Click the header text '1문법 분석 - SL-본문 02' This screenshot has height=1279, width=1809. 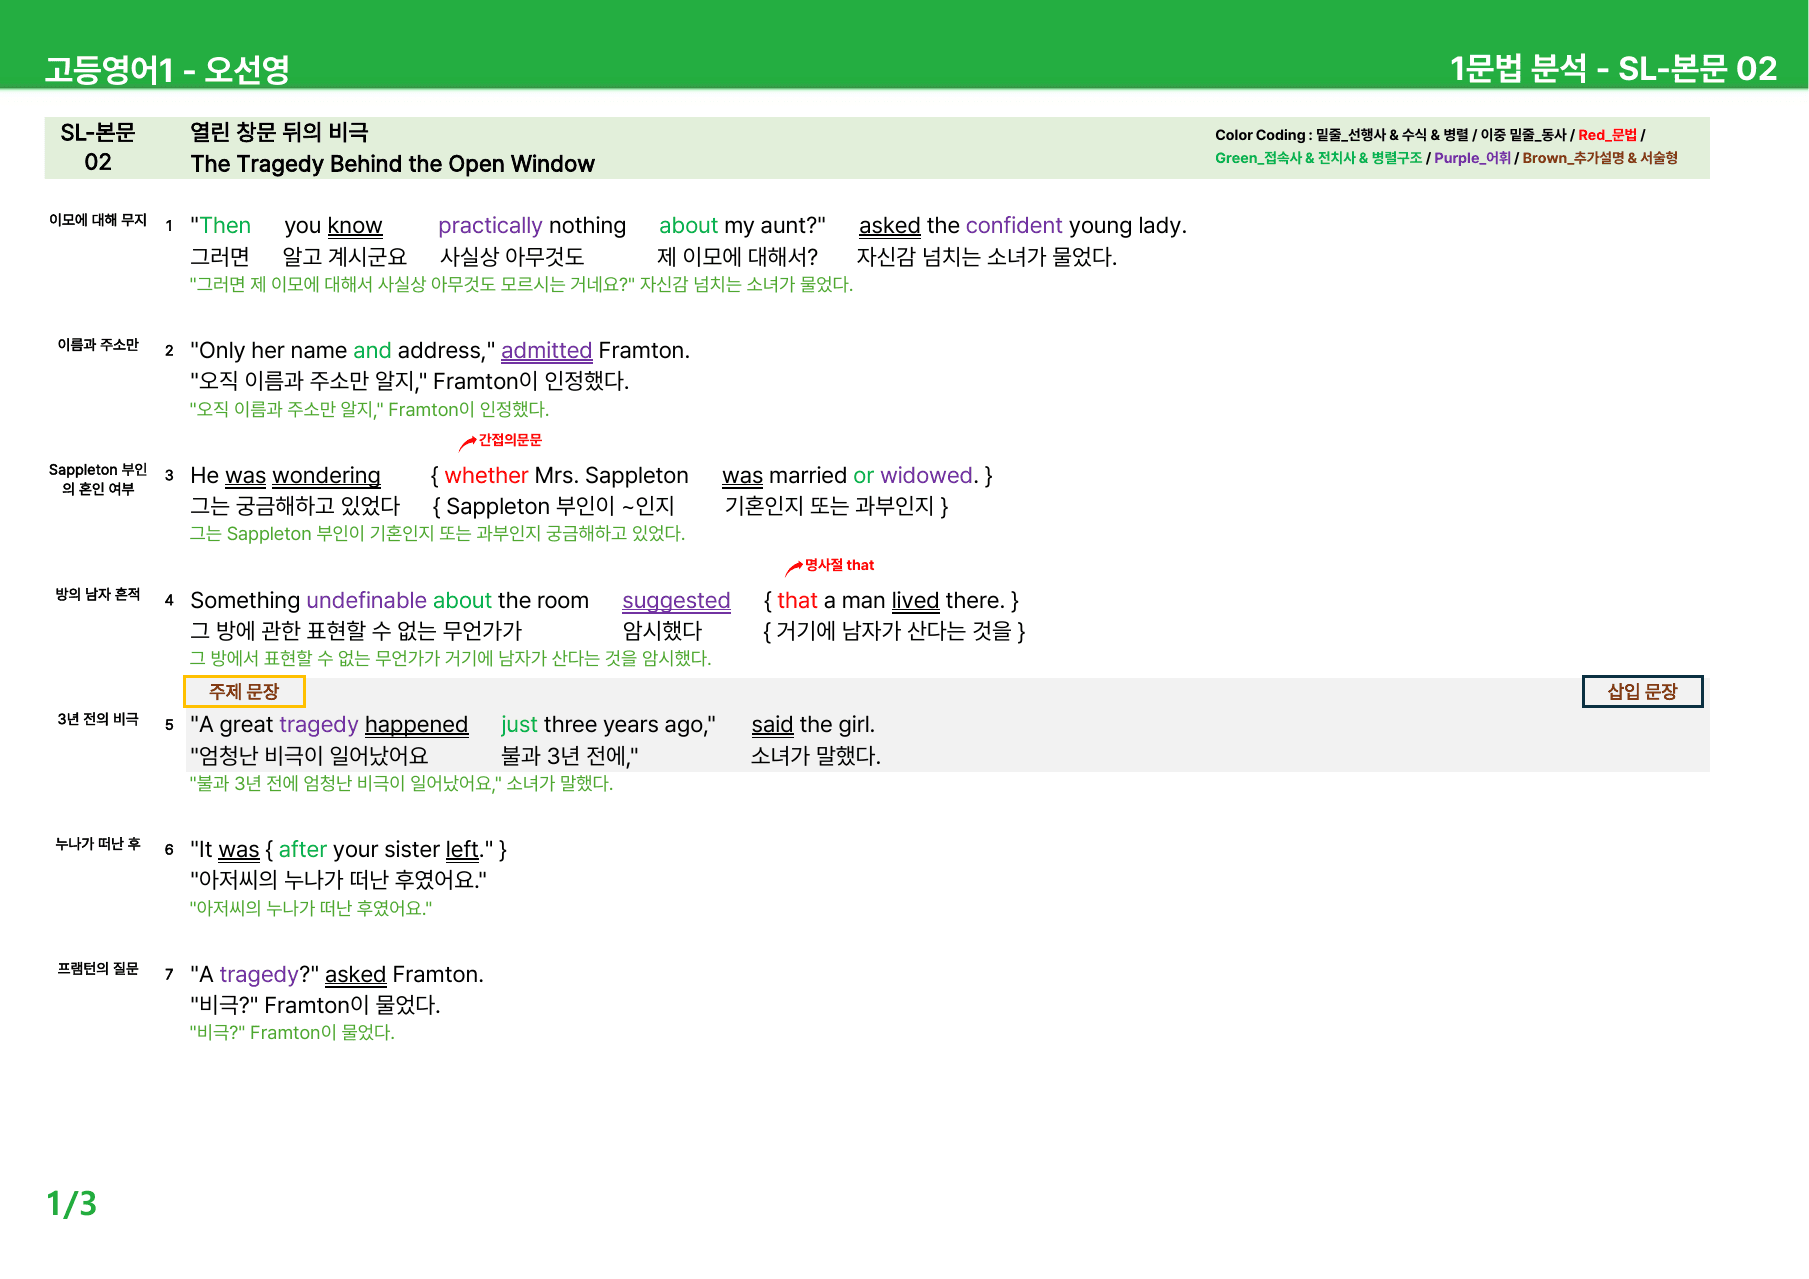[x=1613, y=68]
